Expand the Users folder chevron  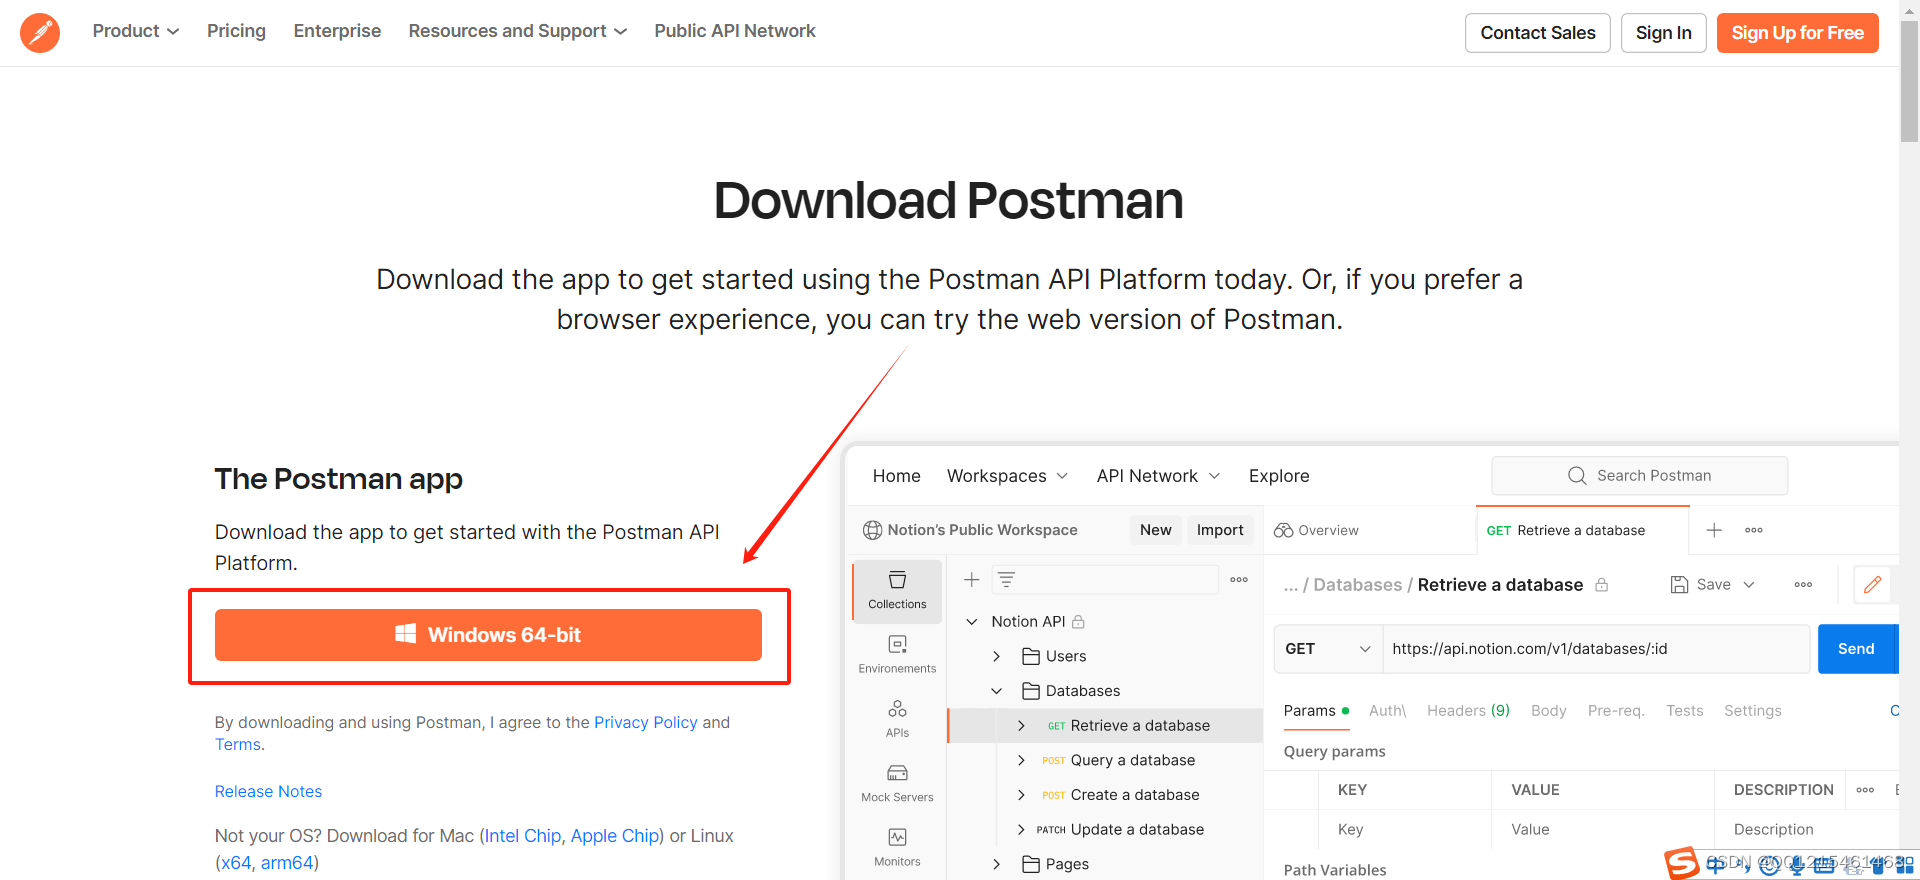[996, 656]
